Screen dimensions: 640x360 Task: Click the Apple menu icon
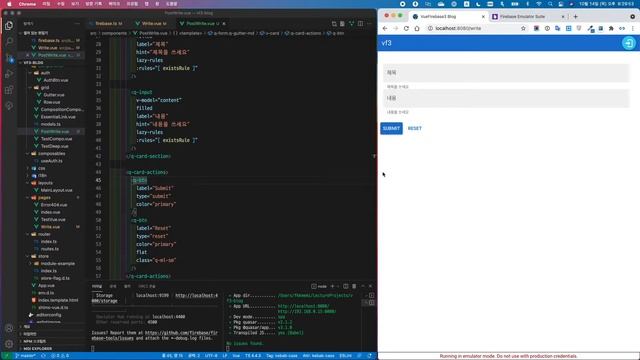click(9, 4)
